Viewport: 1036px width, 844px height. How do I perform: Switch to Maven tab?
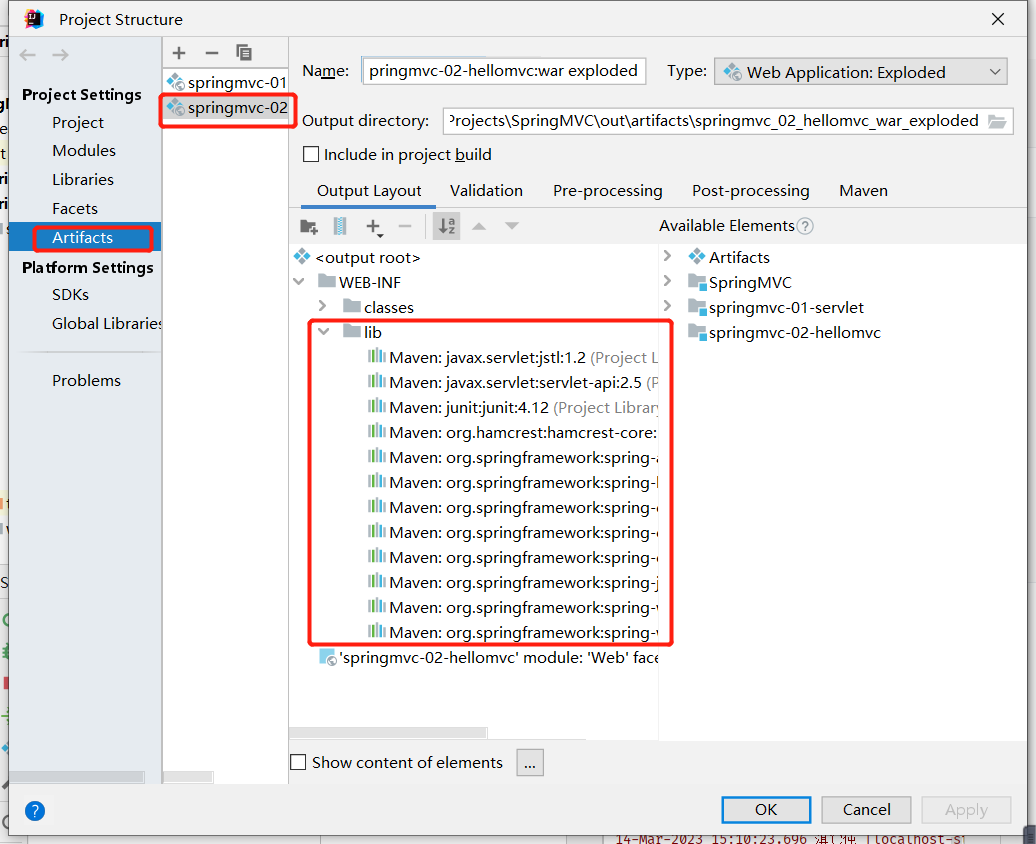(864, 191)
